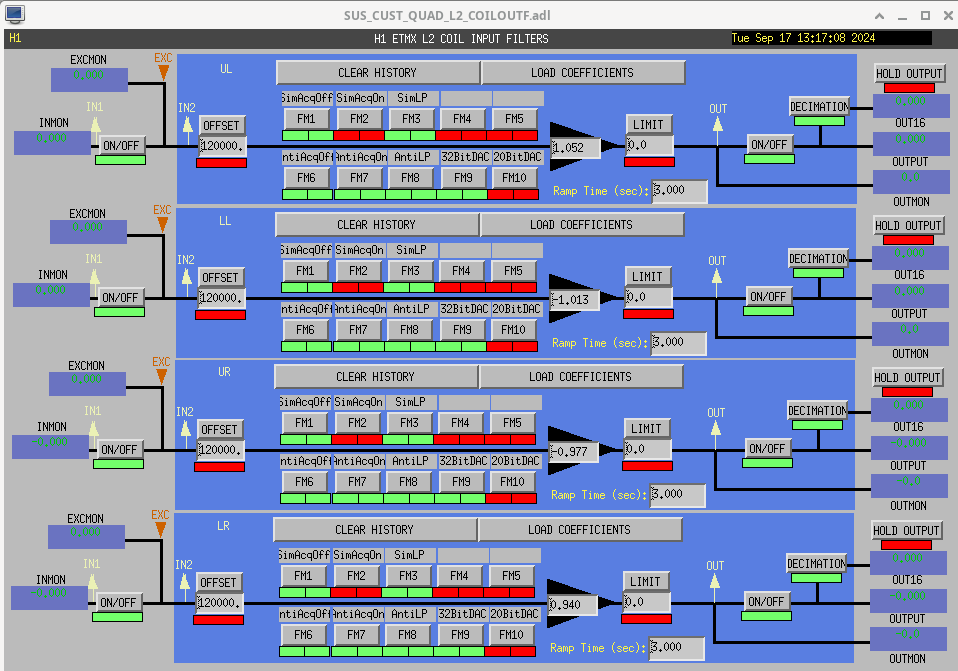Viewport: 958px width, 671px height.
Task: Toggle the output ON/OFF switch in the LR section
Action: point(766,602)
